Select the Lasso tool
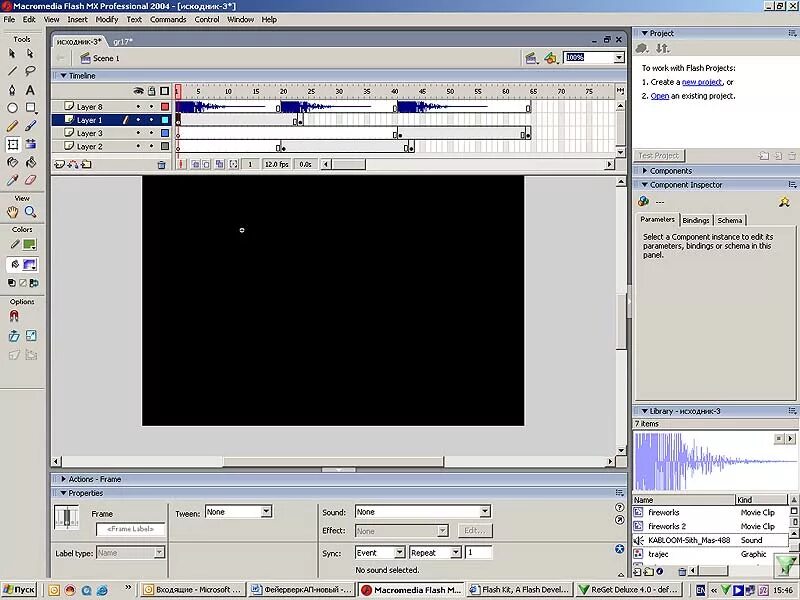 pos(30,71)
